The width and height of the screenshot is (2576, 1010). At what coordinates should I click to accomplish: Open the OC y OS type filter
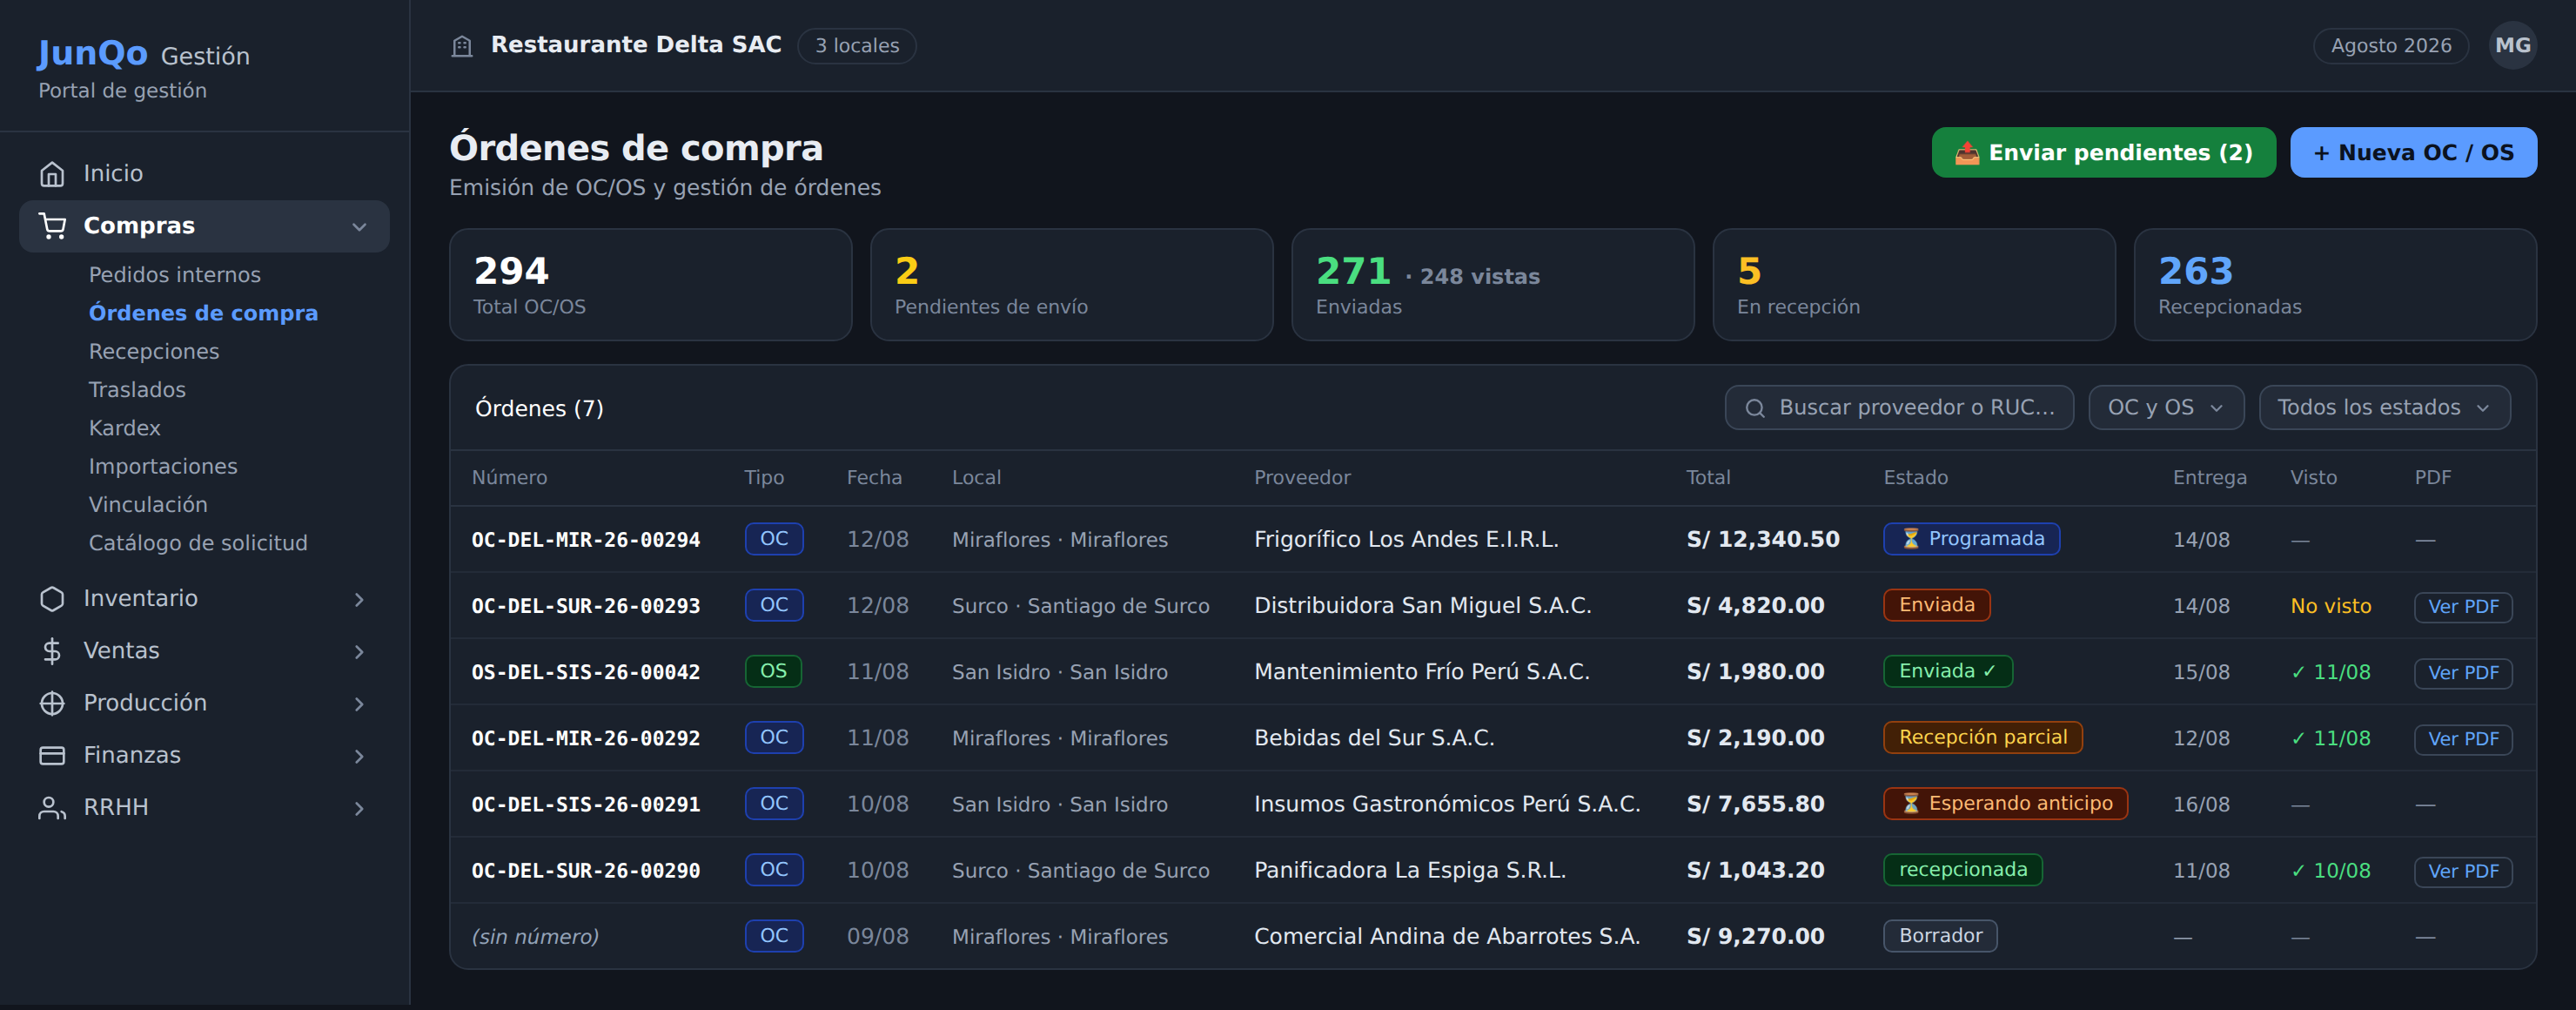pos(2166,408)
